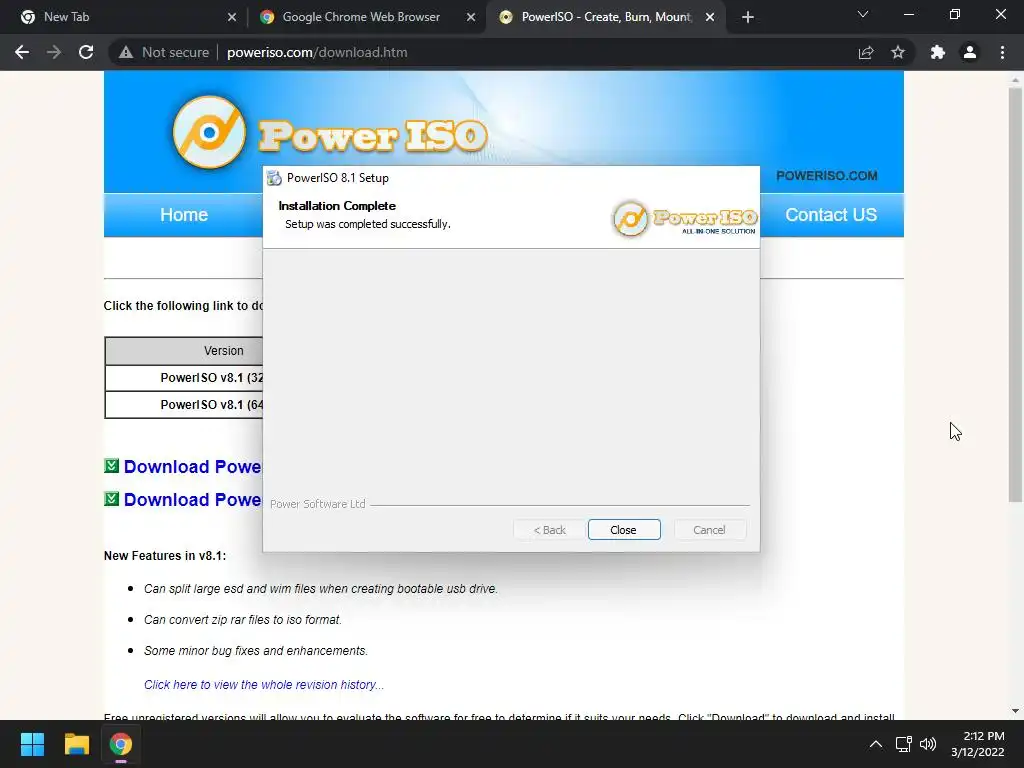Screen dimensions: 1024x768
Task: Click the network tray icon
Action: (x=904, y=744)
